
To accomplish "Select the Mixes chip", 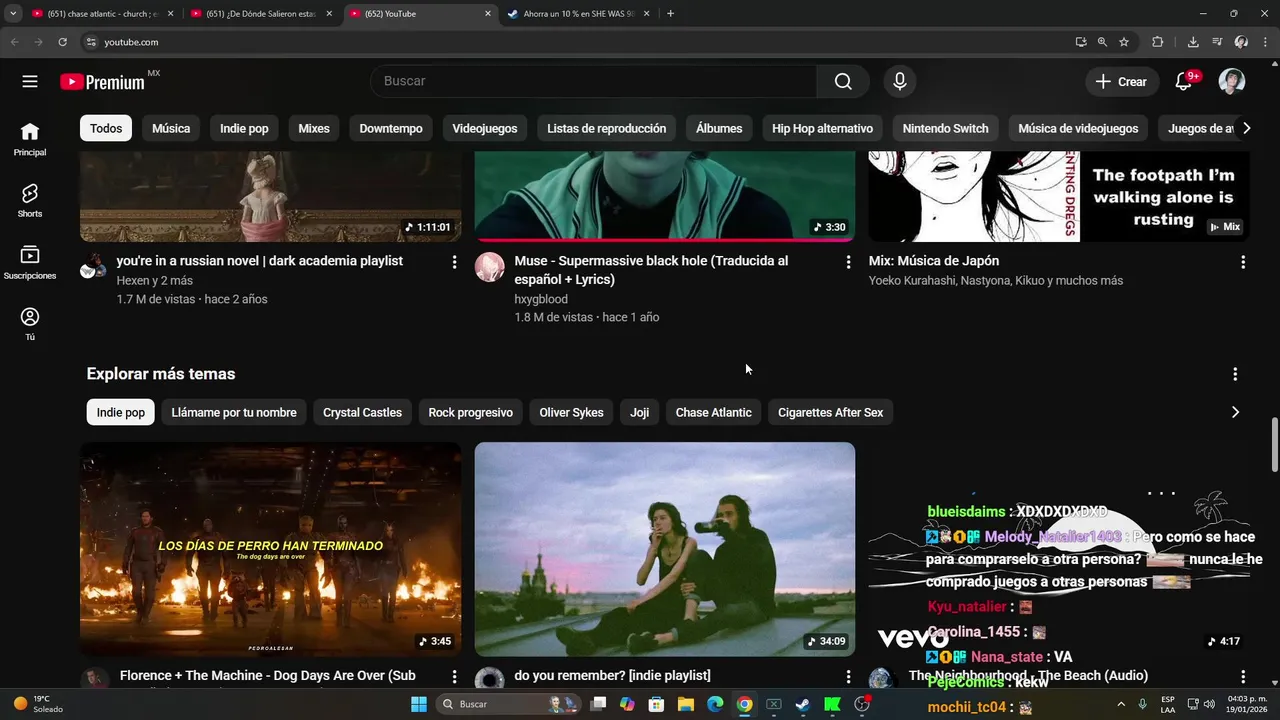I will (x=314, y=128).
